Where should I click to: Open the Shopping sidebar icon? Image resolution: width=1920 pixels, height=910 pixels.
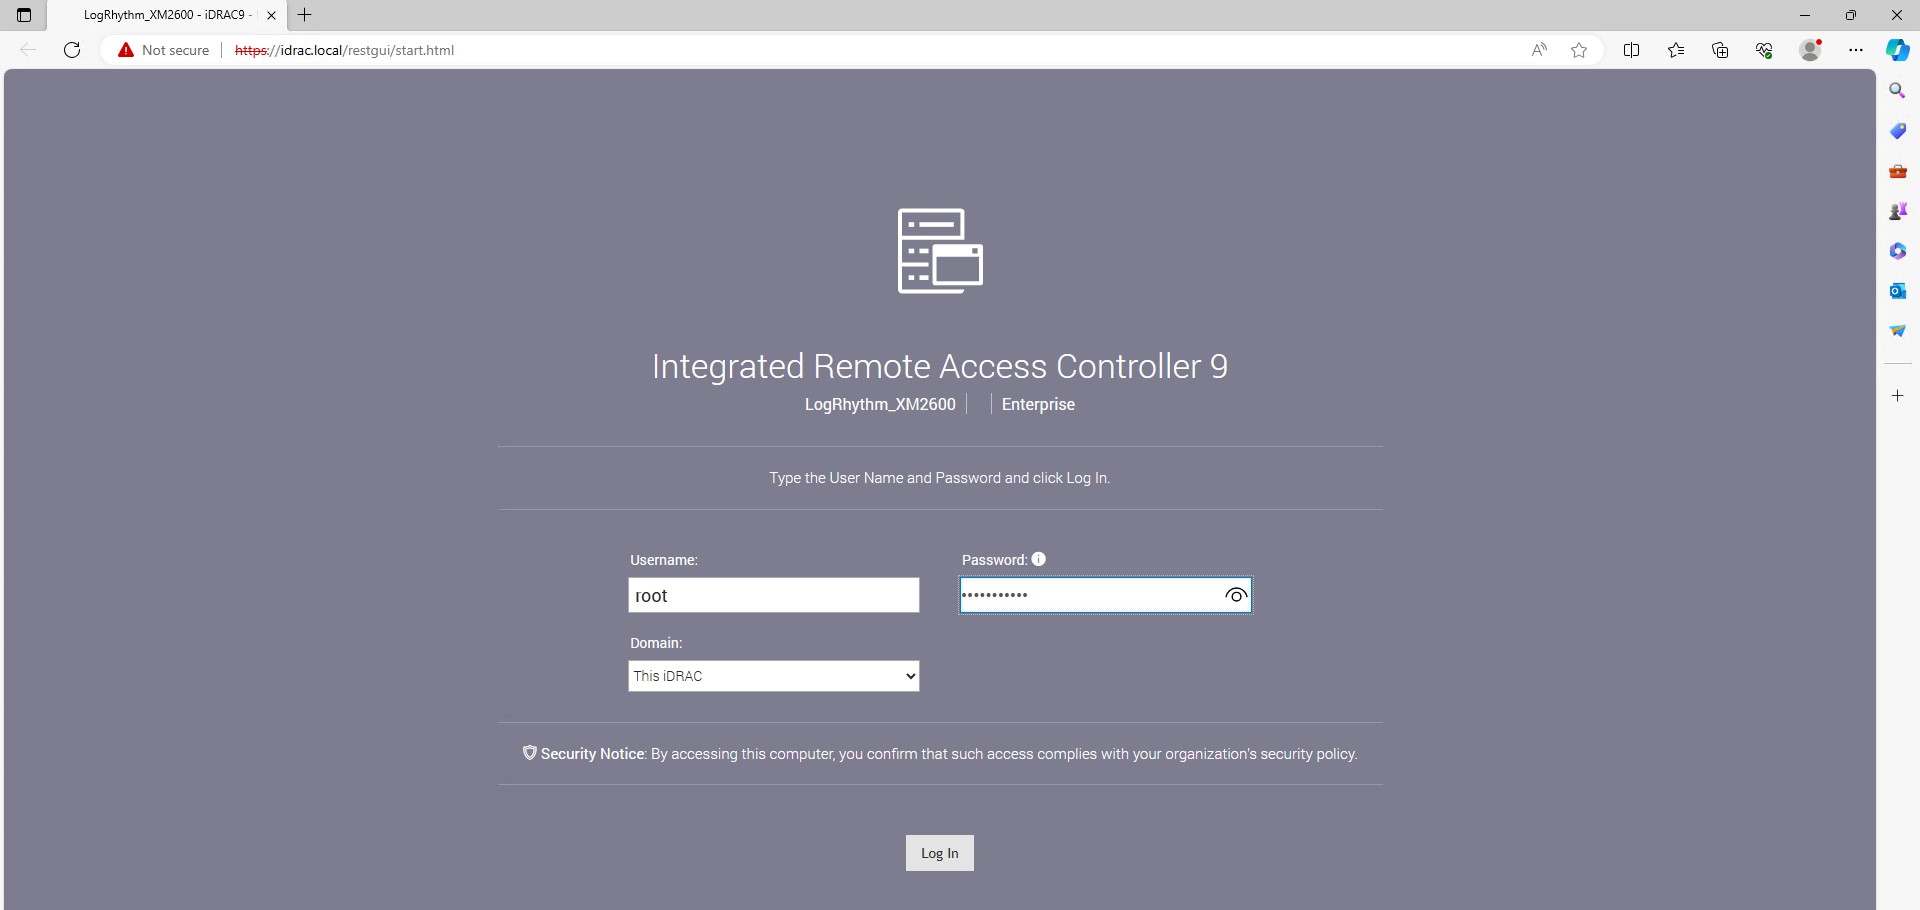(x=1897, y=130)
